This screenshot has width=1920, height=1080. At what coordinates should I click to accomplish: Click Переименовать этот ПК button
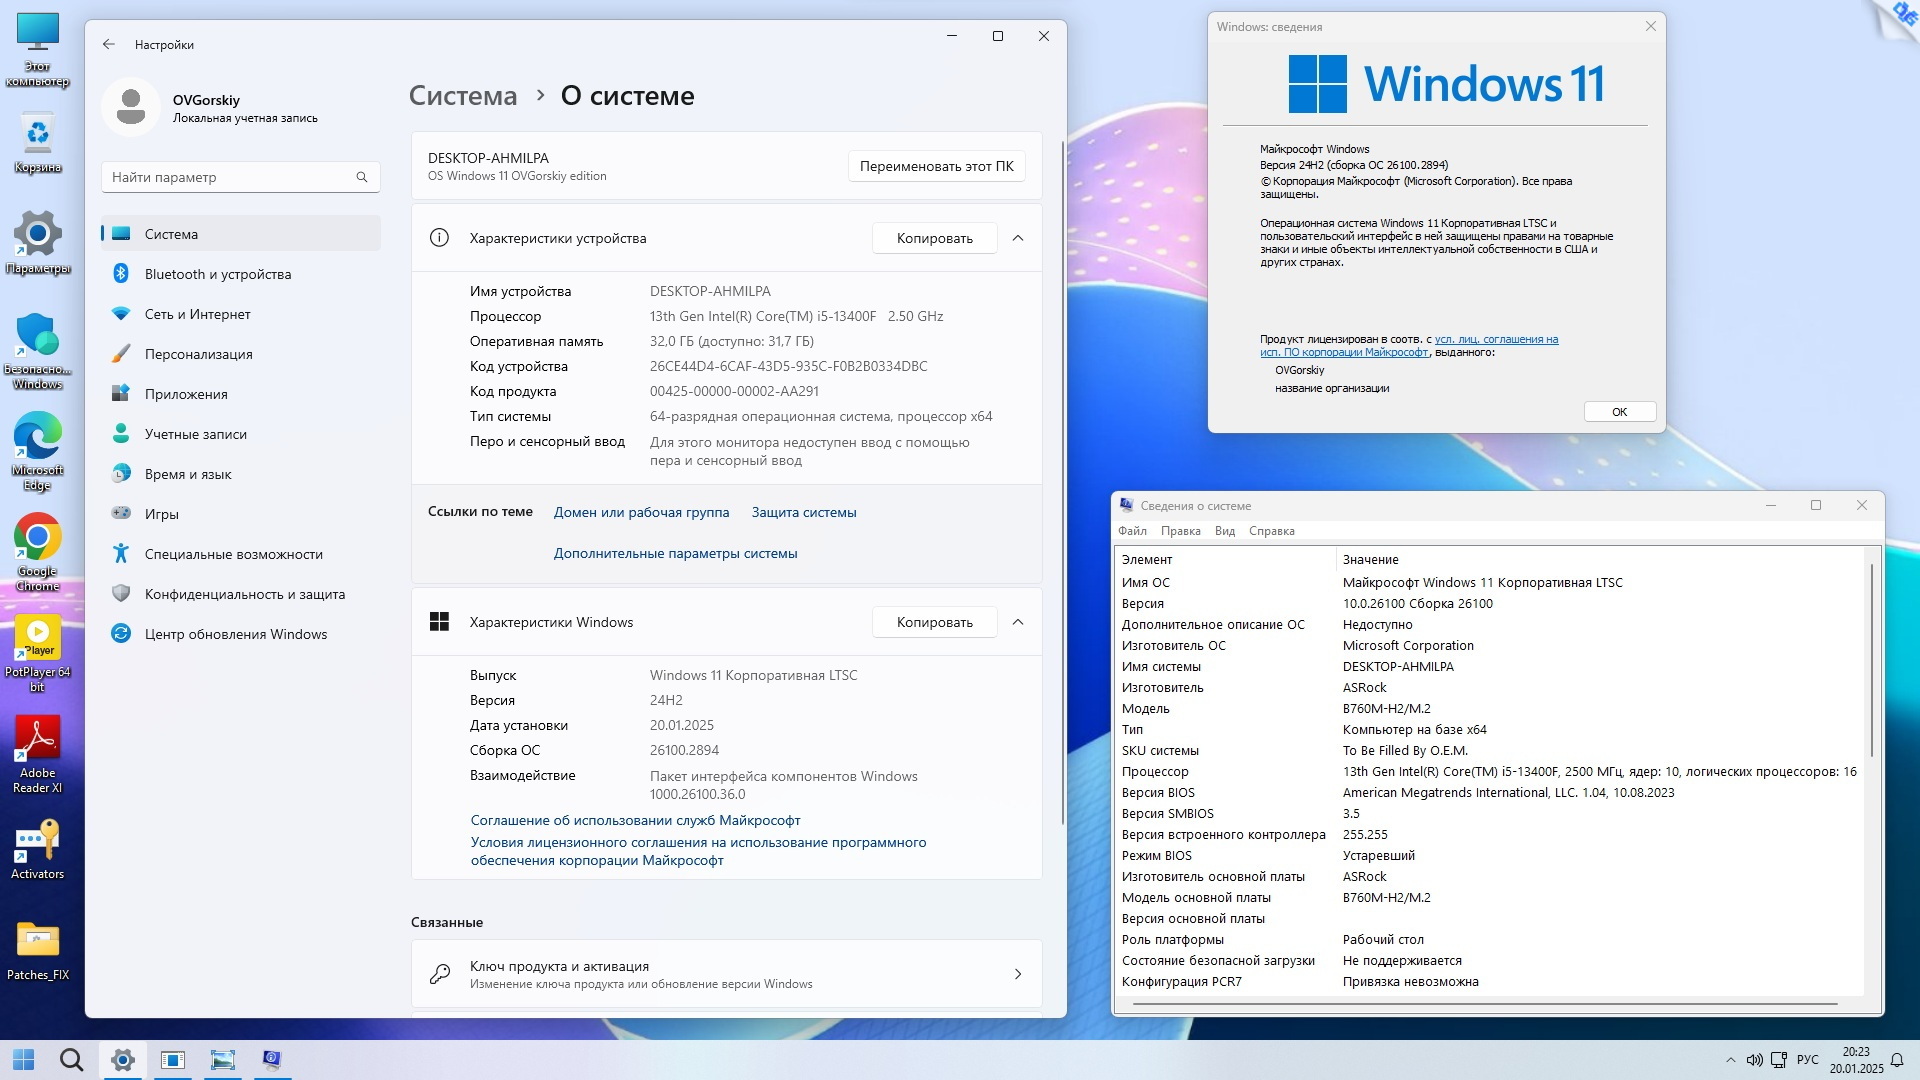936,166
